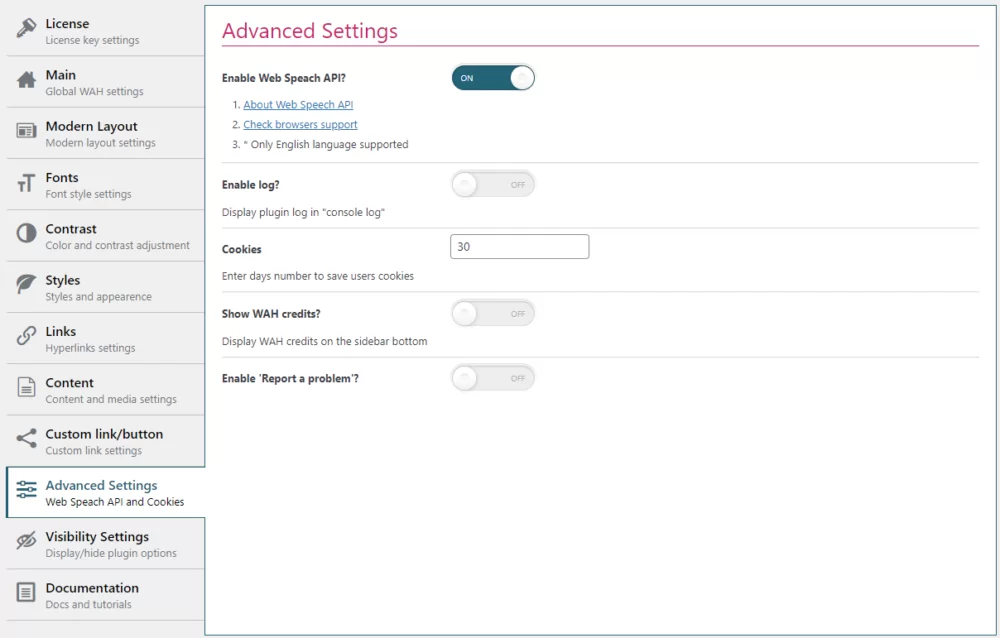Turn on Show WAH credits
This screenshot has height=638, width=1000.
[x=492, y=313]
